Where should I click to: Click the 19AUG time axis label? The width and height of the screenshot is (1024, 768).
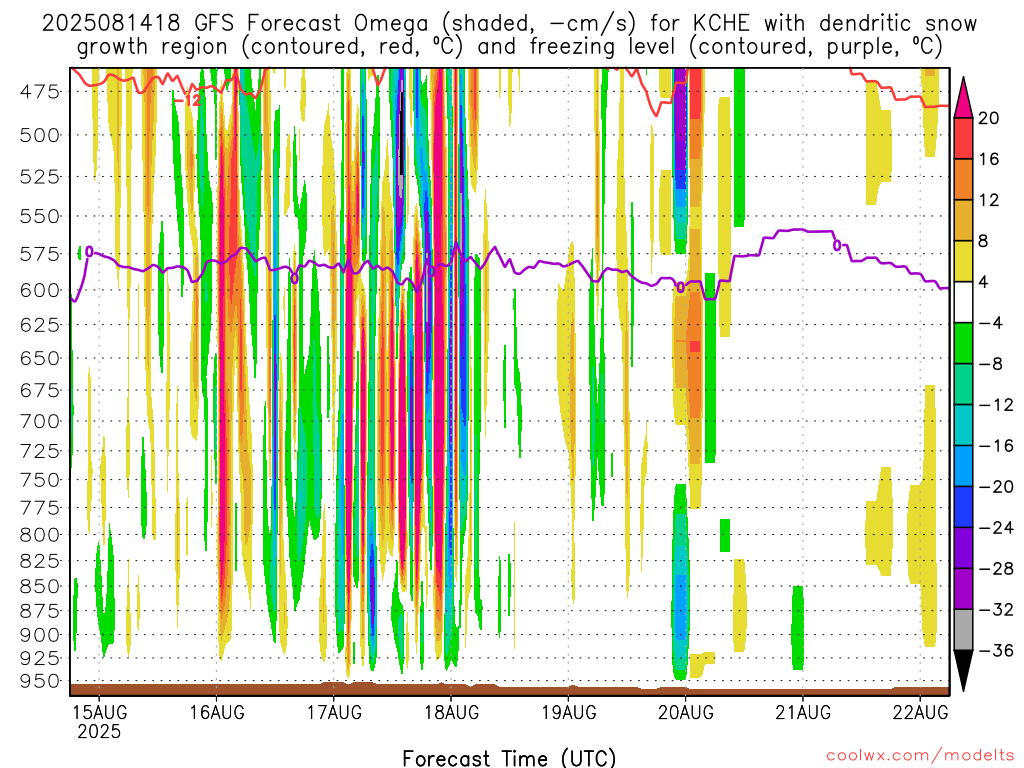pyautogui.click(x=568, y=712)
